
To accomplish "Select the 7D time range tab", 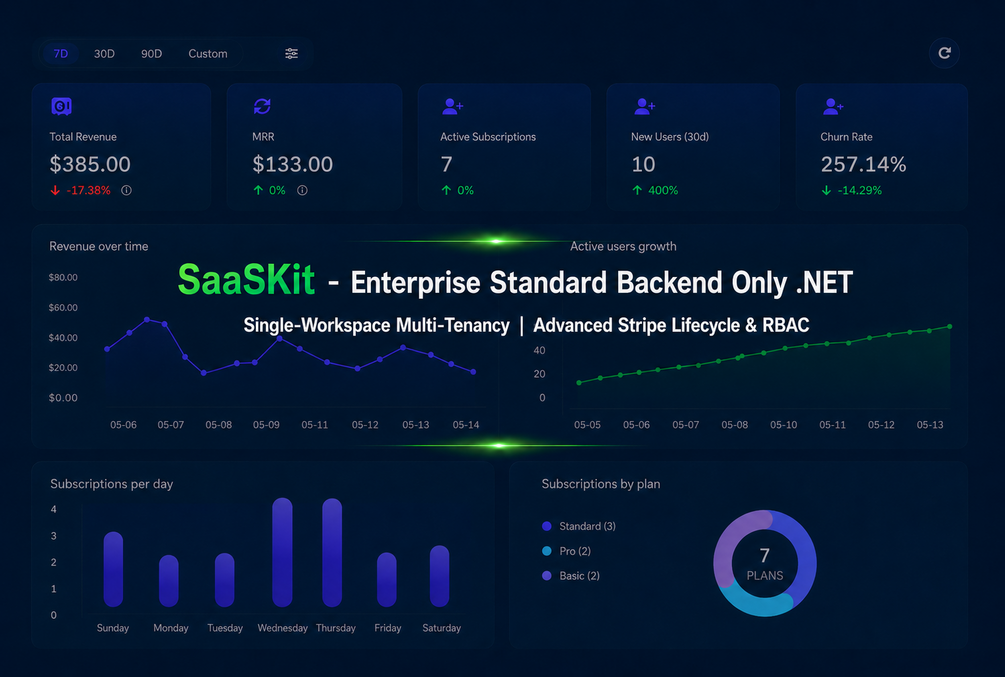I will coord(61,54).
